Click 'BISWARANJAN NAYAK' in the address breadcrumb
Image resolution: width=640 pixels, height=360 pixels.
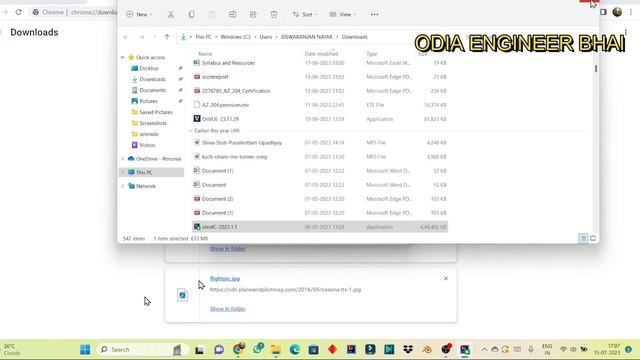(x=307, y=37)
